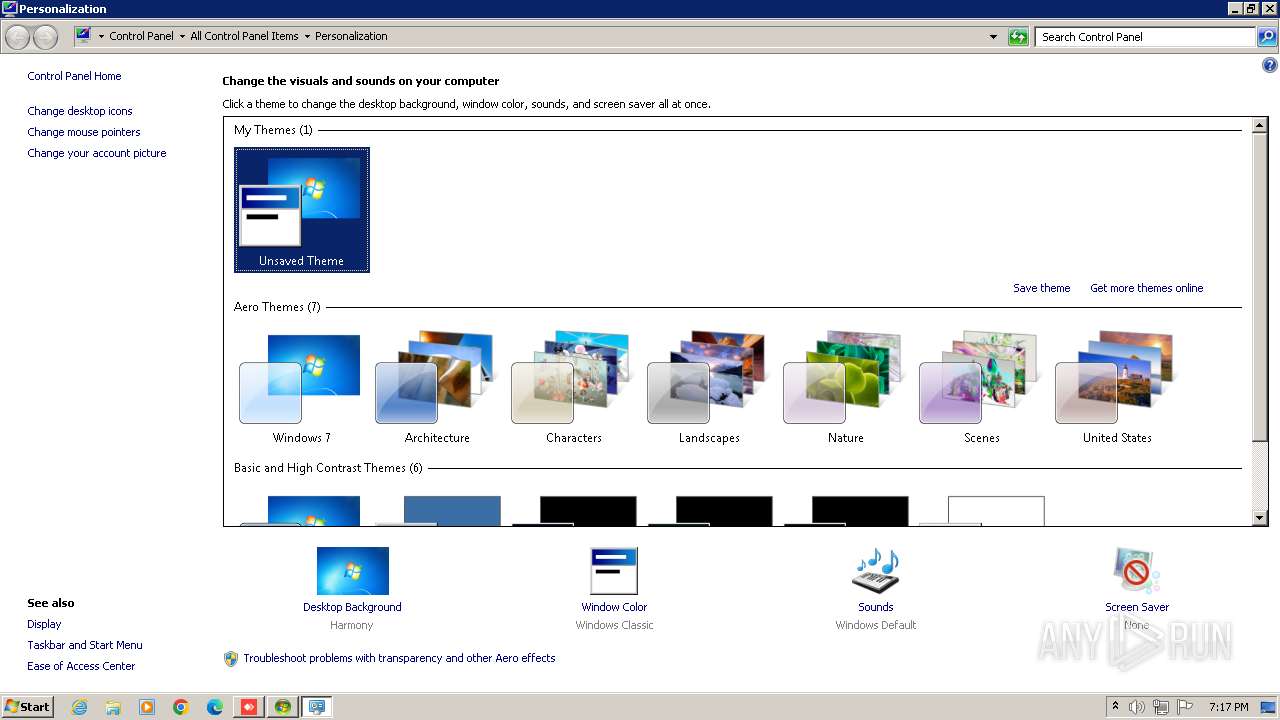Expand the Control Panel breadcrumb arrow
Image resolution: width=1280 pixels, height=720 pixels.
point(181,36)
